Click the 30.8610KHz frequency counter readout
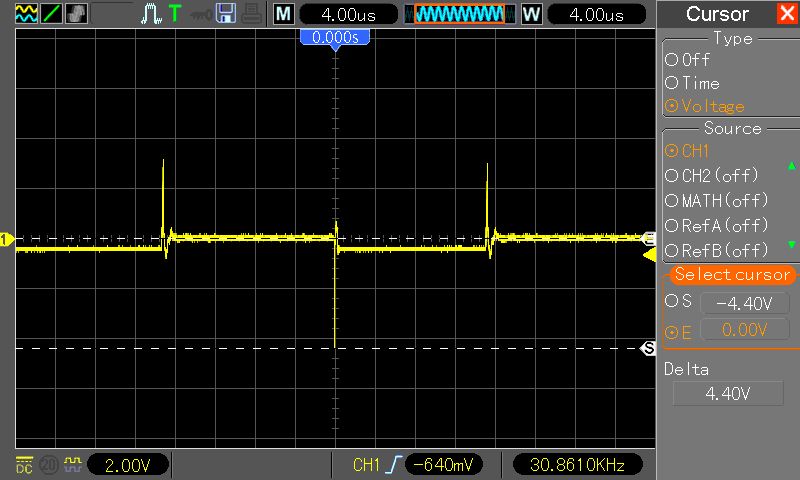800x480 pixels. coord(578,465)
